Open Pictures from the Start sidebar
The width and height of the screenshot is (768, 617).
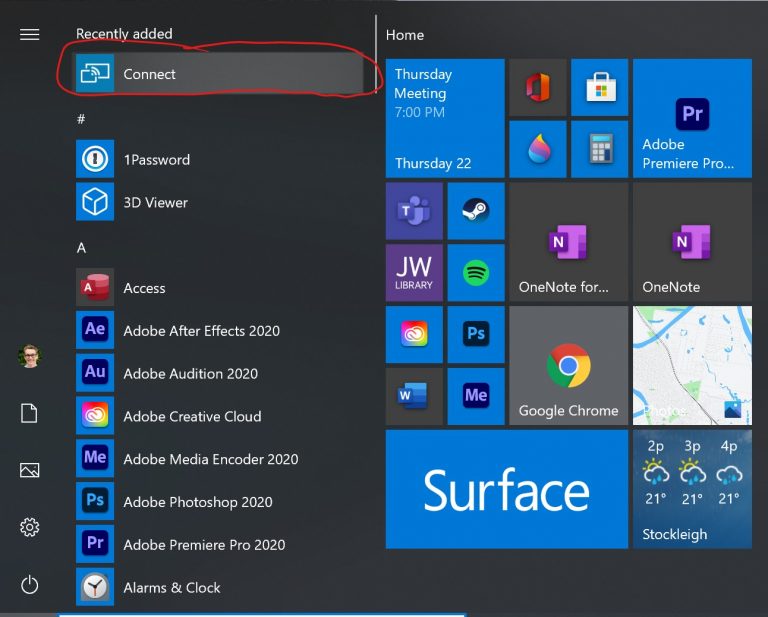(x=29, y=470)
